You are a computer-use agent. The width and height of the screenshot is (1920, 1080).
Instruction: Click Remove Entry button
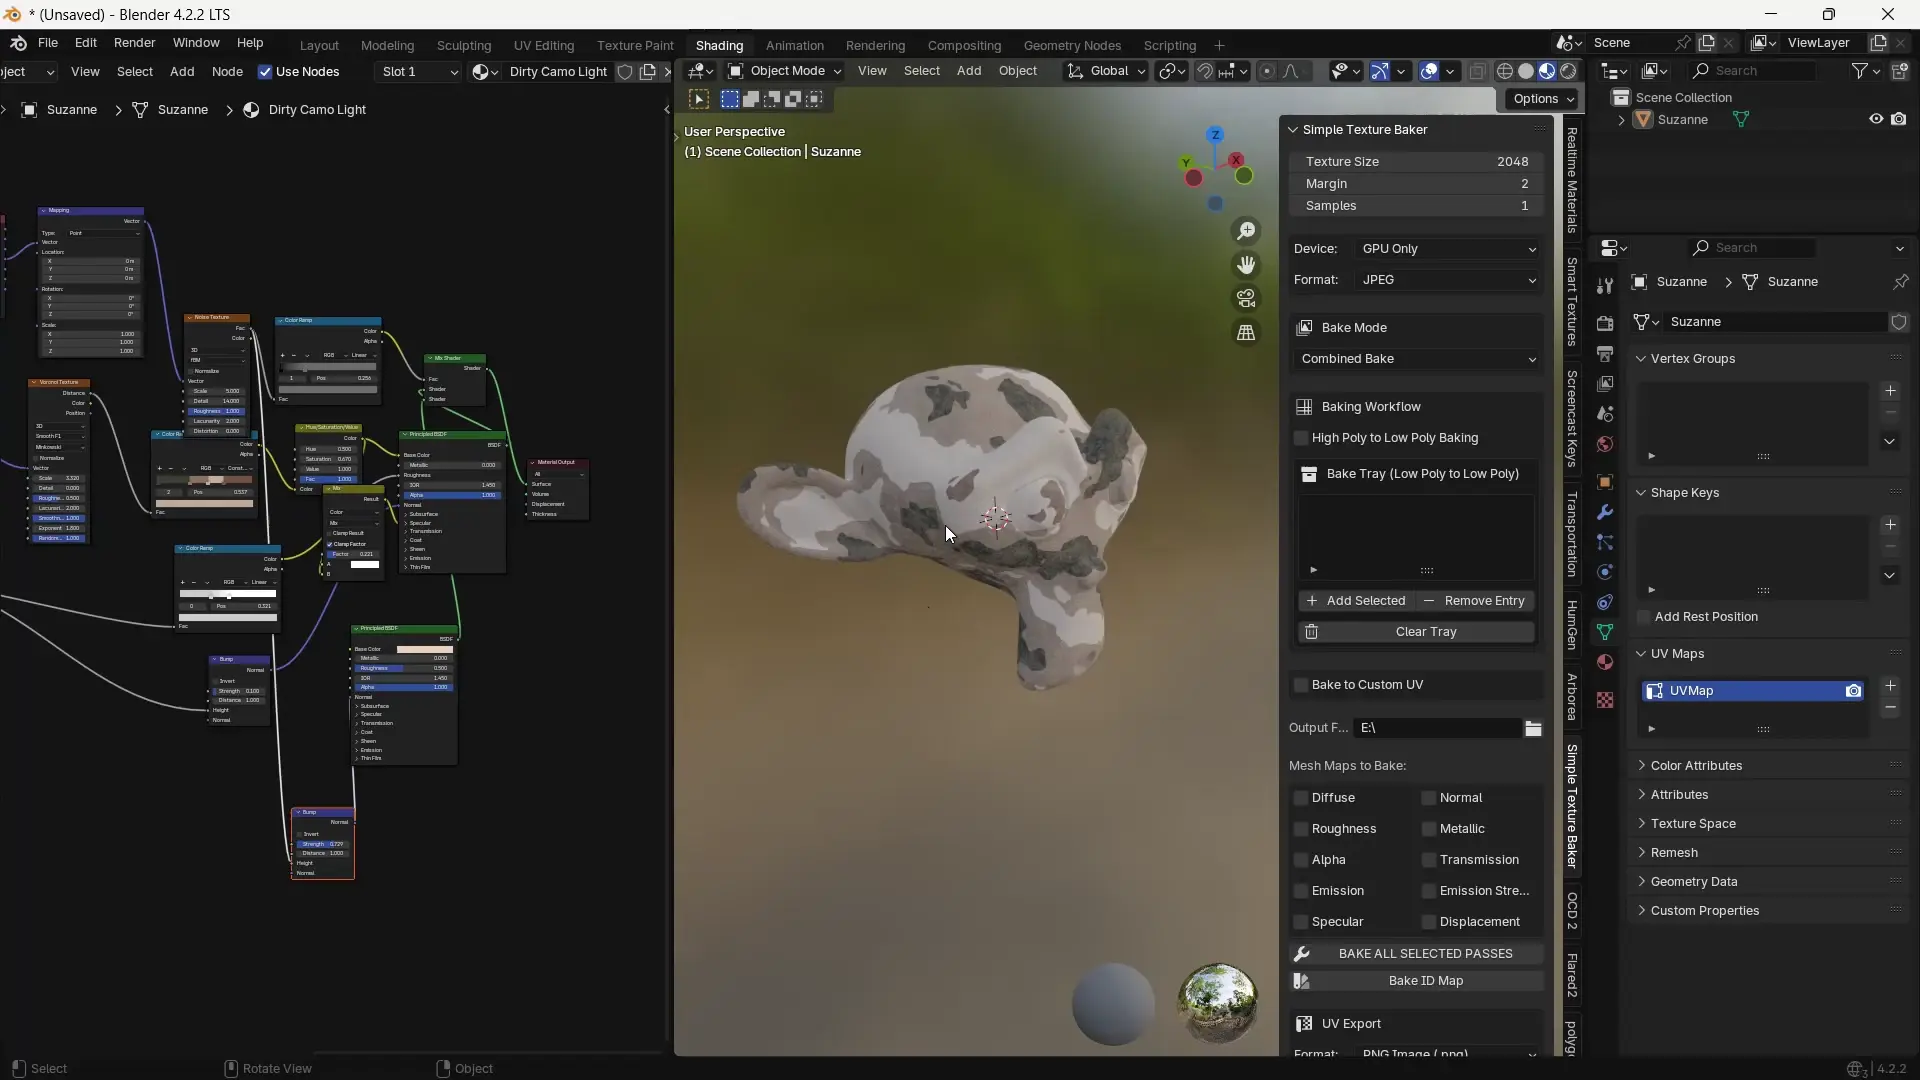[1475, 601]
